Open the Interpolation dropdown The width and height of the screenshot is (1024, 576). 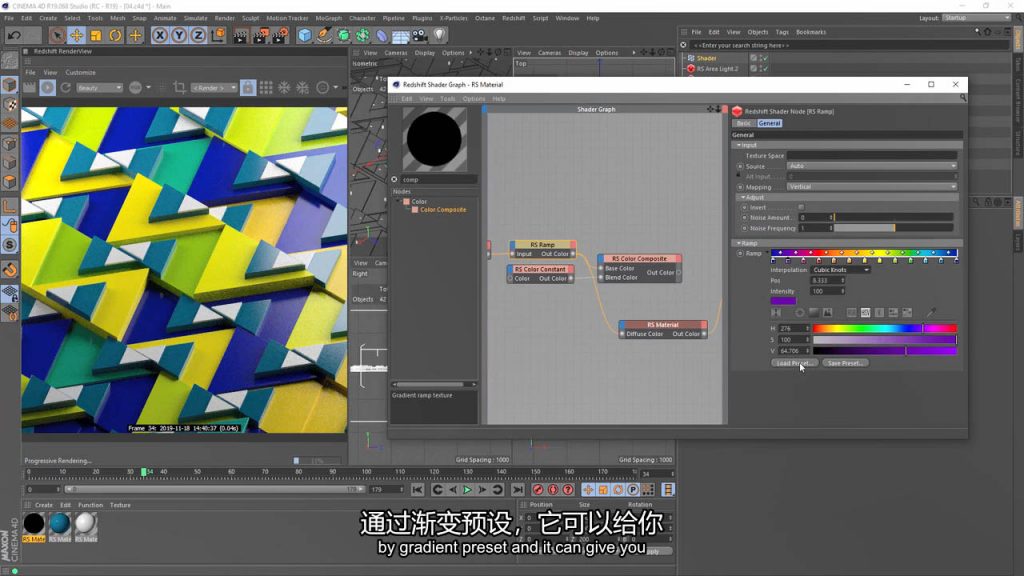click(x=840, y=270)
